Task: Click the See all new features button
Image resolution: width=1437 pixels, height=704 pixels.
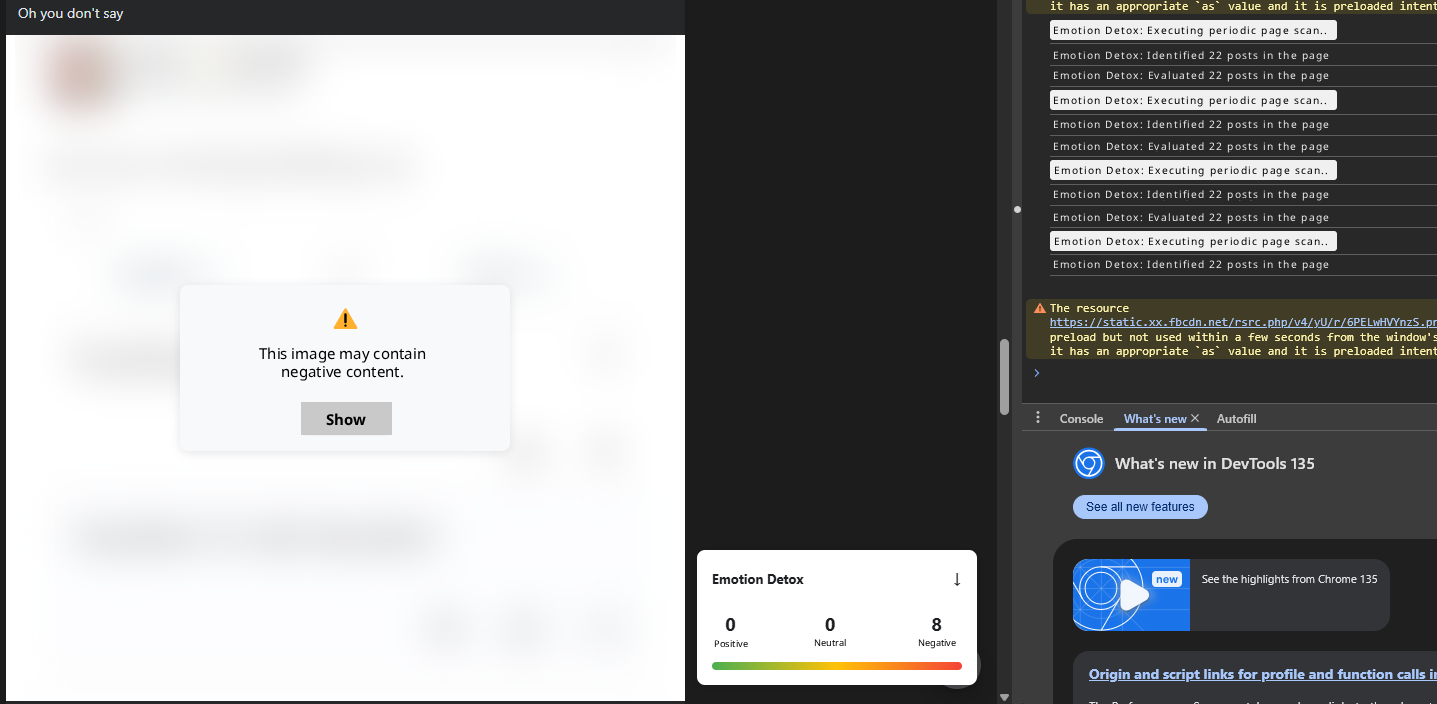Action: click(x=1140, y=507)
